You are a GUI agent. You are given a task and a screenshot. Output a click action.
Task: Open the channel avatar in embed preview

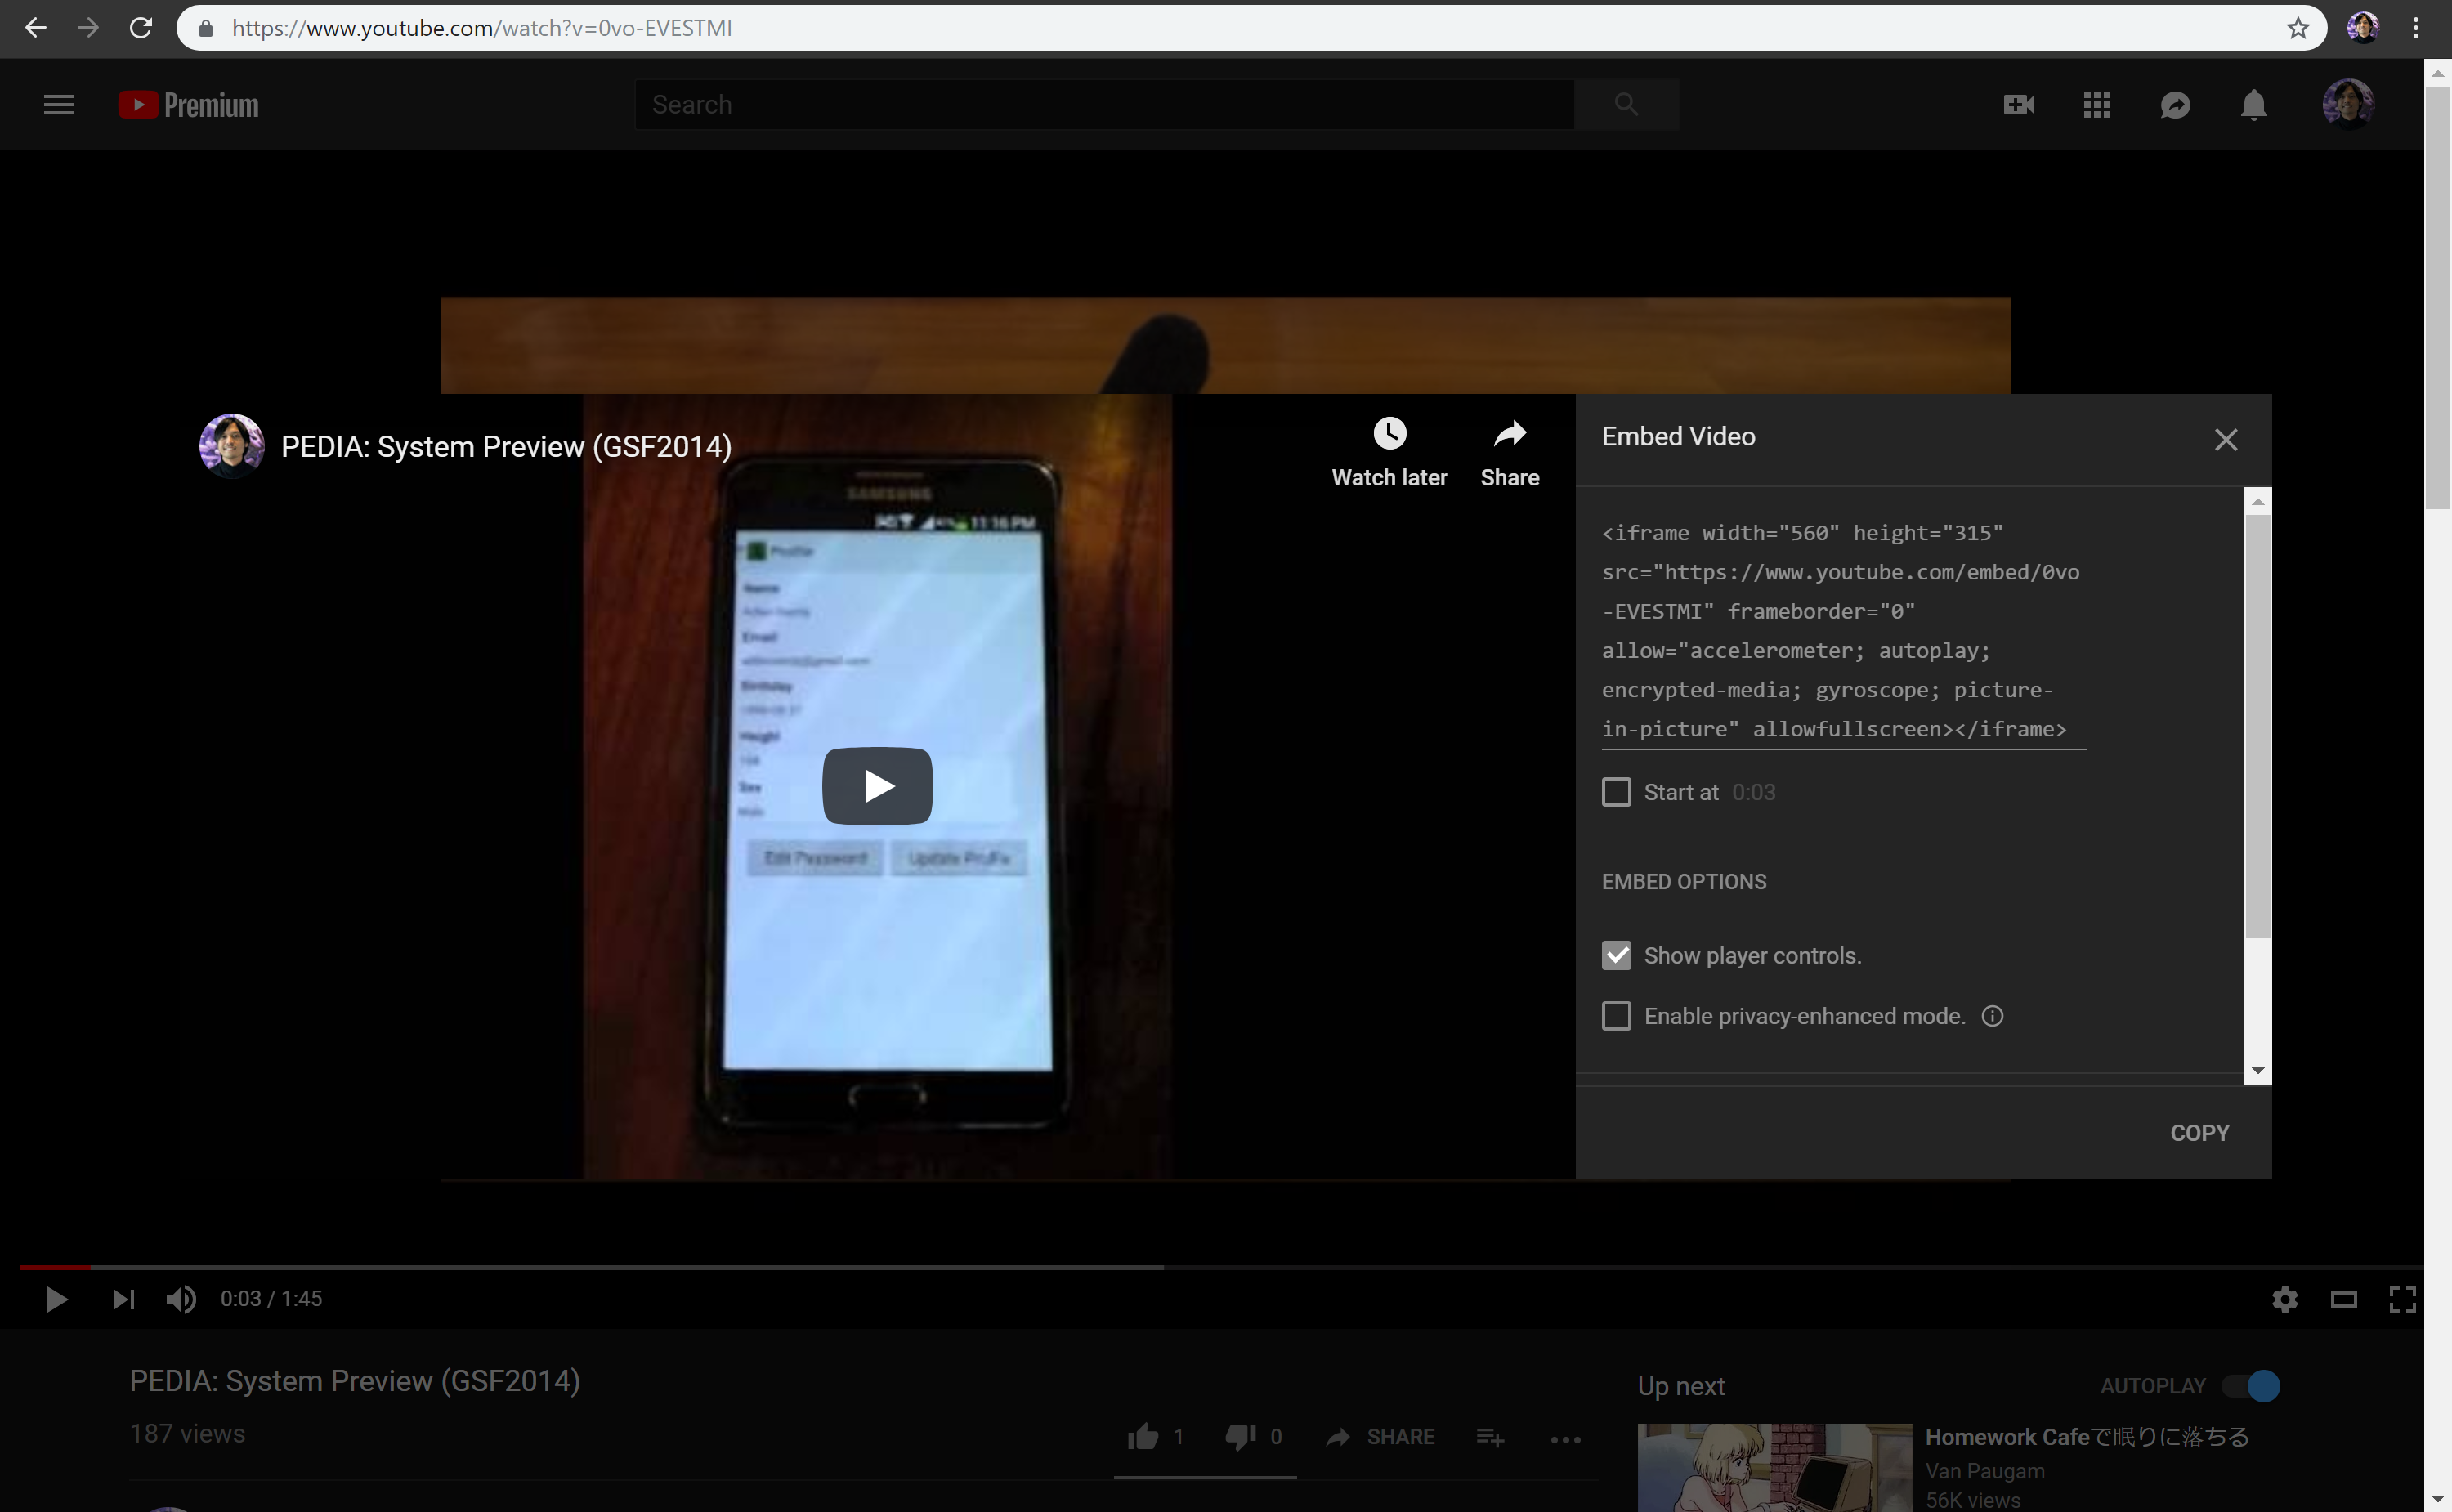click(x=231, y=445)
